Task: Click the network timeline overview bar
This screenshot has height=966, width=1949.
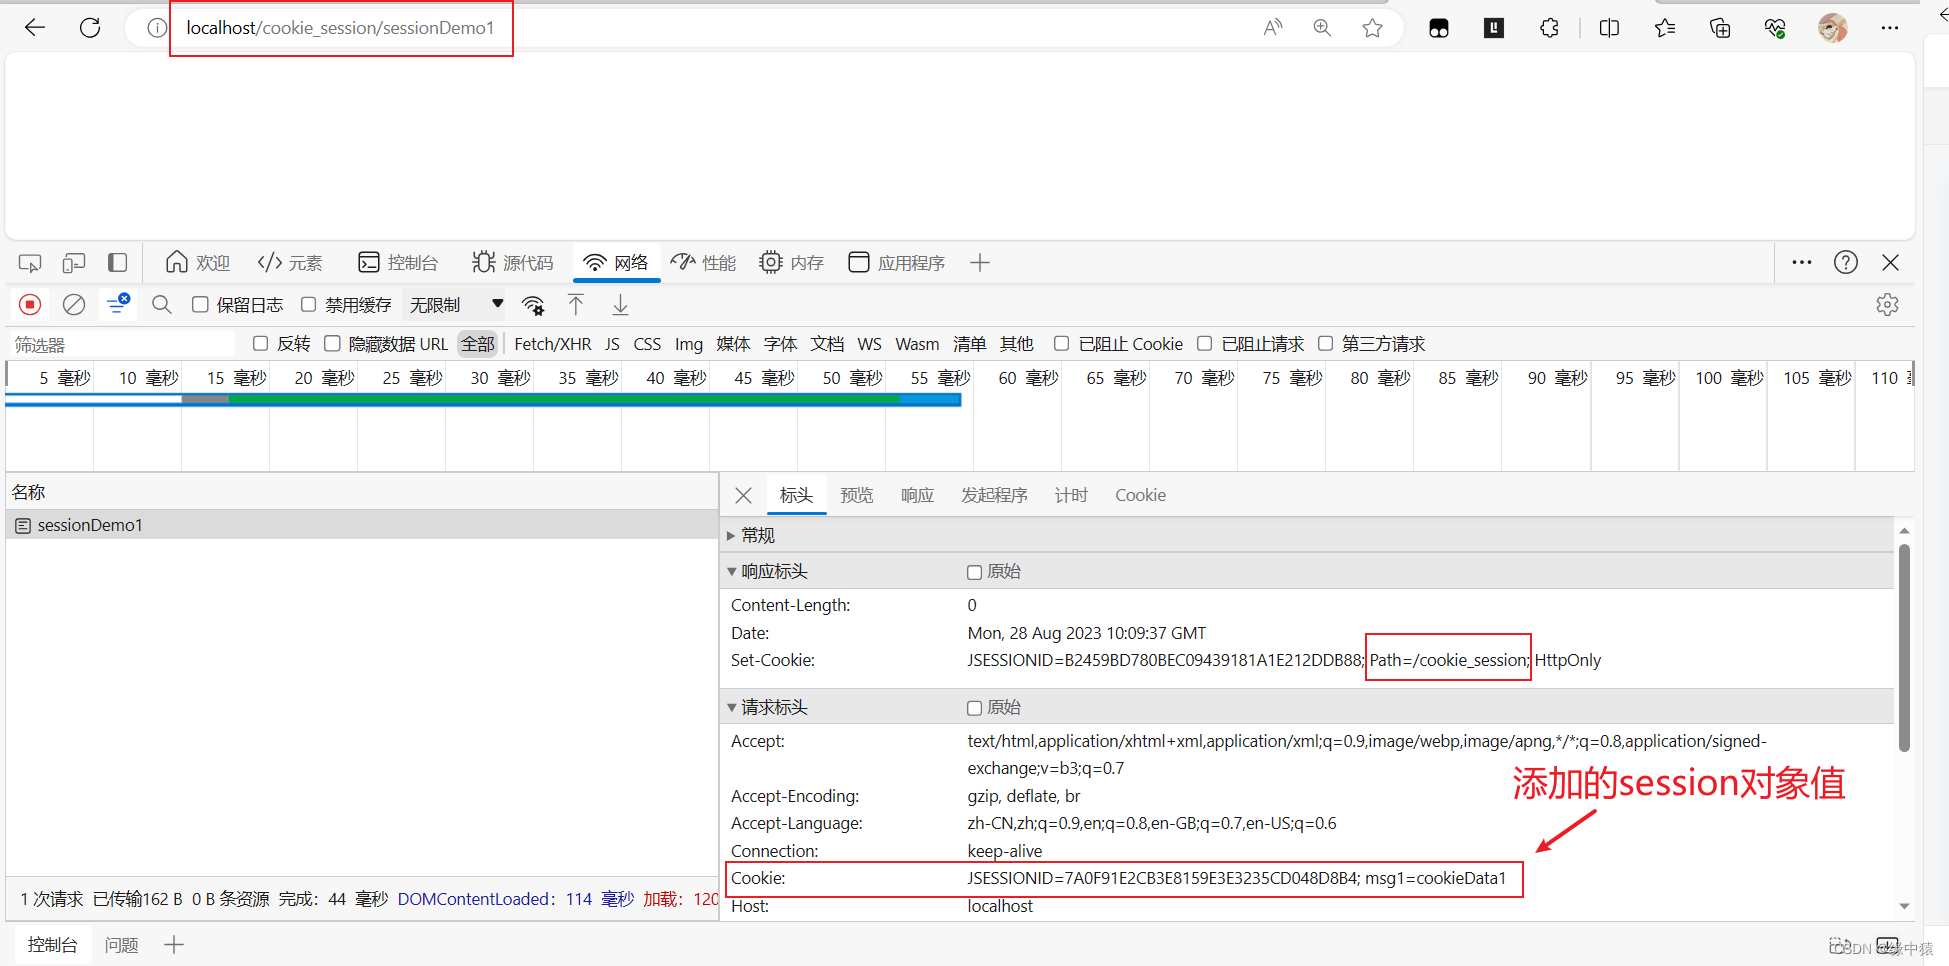Action: pyautogui.click(x=480, y=399)
